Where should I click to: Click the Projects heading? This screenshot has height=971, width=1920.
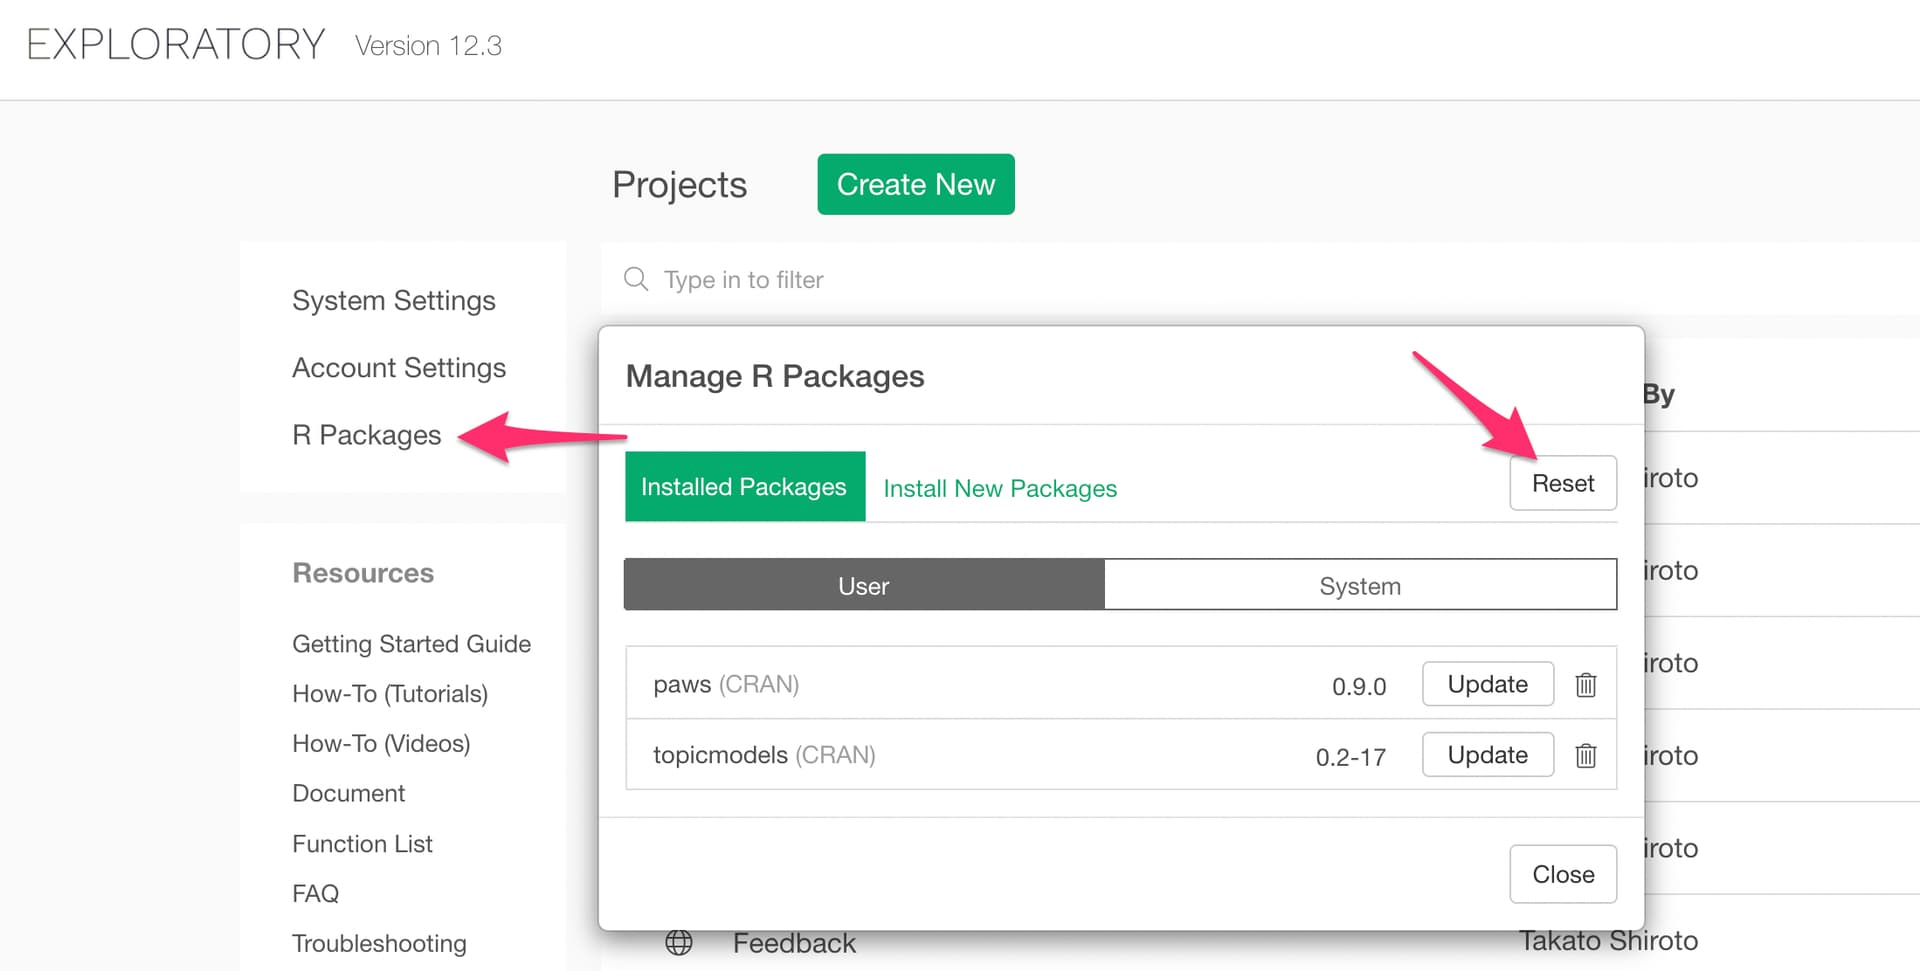click(680, 185)
